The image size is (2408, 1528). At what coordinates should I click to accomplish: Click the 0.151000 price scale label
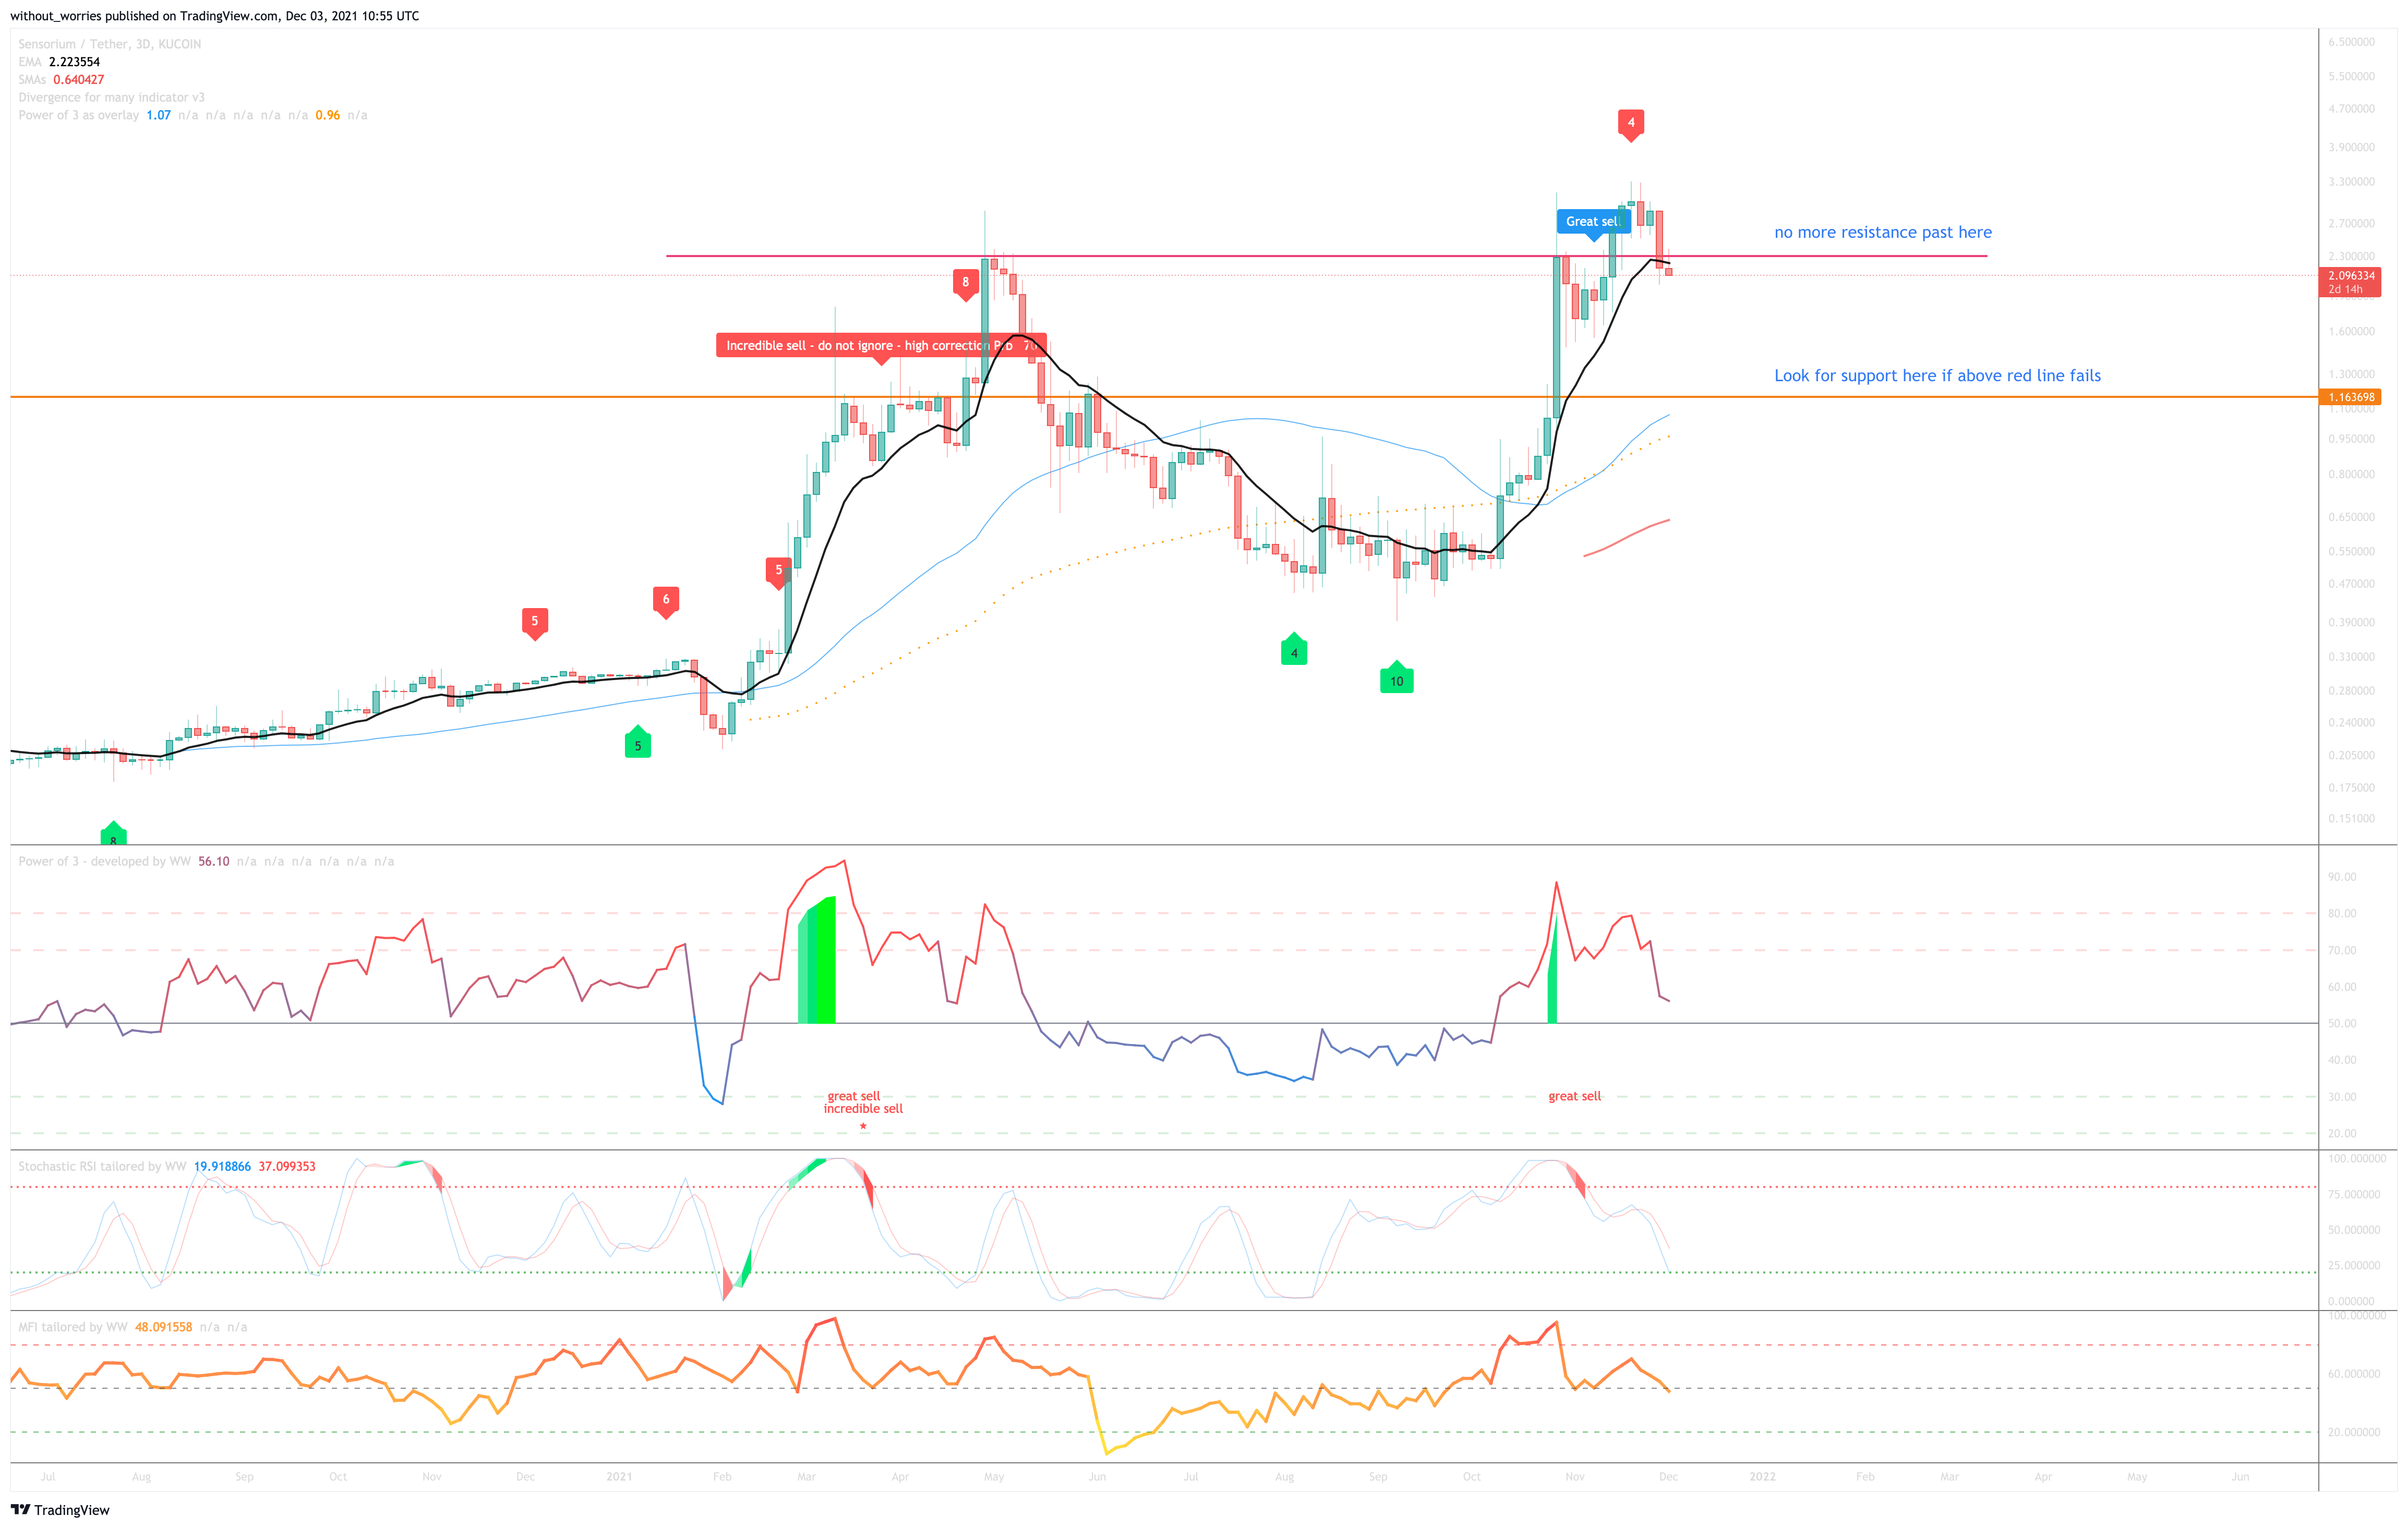(x=2352, y=819)
